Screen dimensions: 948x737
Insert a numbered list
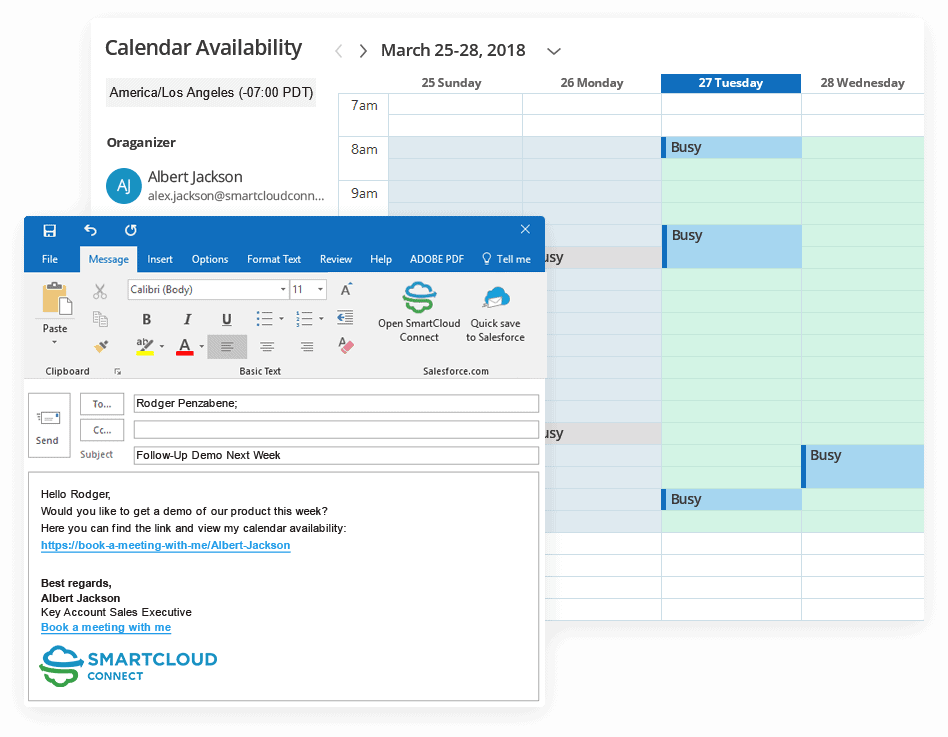(x=304, y=319)
